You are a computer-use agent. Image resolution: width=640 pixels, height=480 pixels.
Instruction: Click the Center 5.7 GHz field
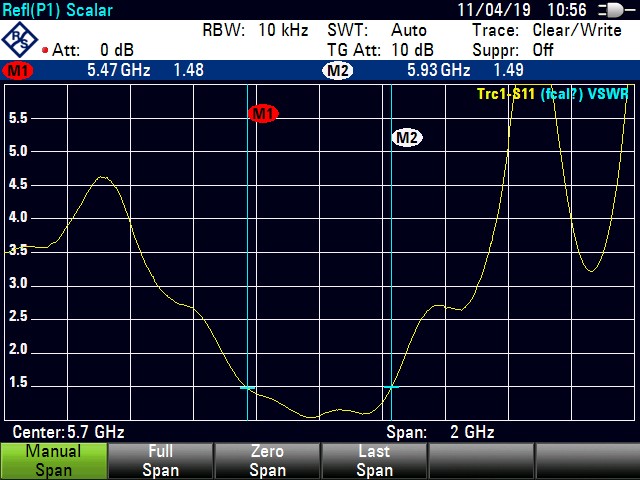point(68,433)
